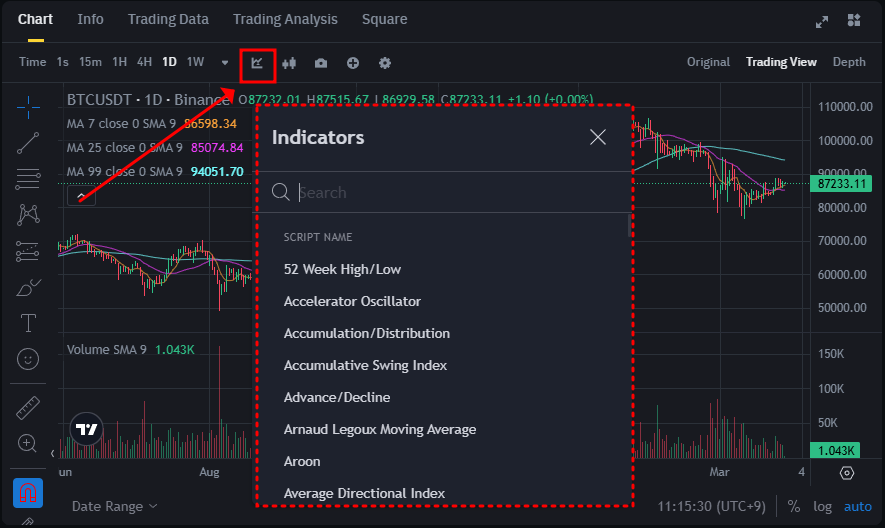Choose Accelerator Oscillator from indicator list
The image size is (885, 528).
click(352, 301)
